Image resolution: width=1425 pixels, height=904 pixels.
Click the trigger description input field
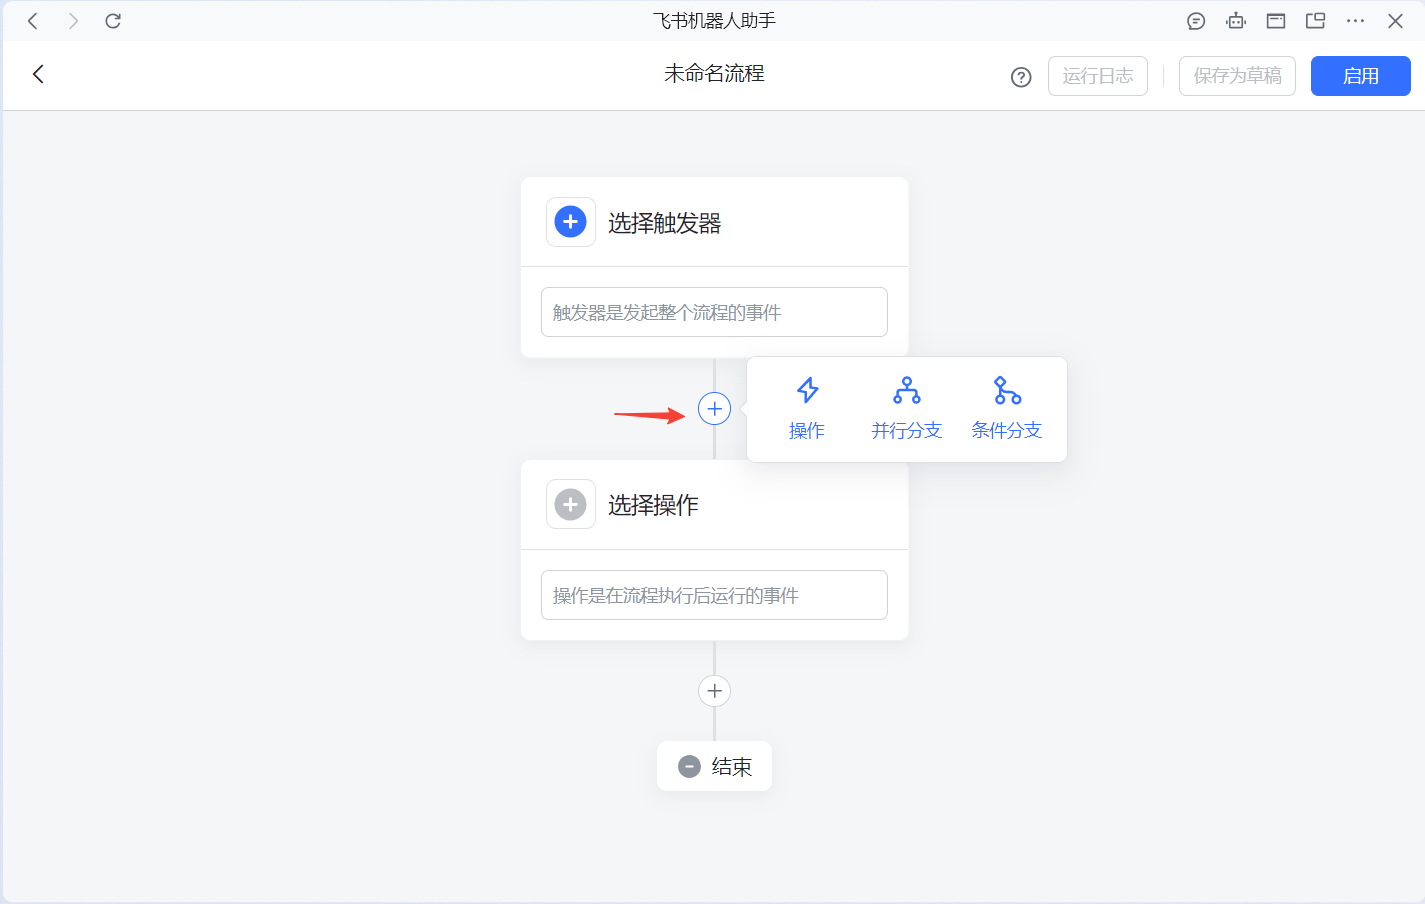(x=714, y=312)
